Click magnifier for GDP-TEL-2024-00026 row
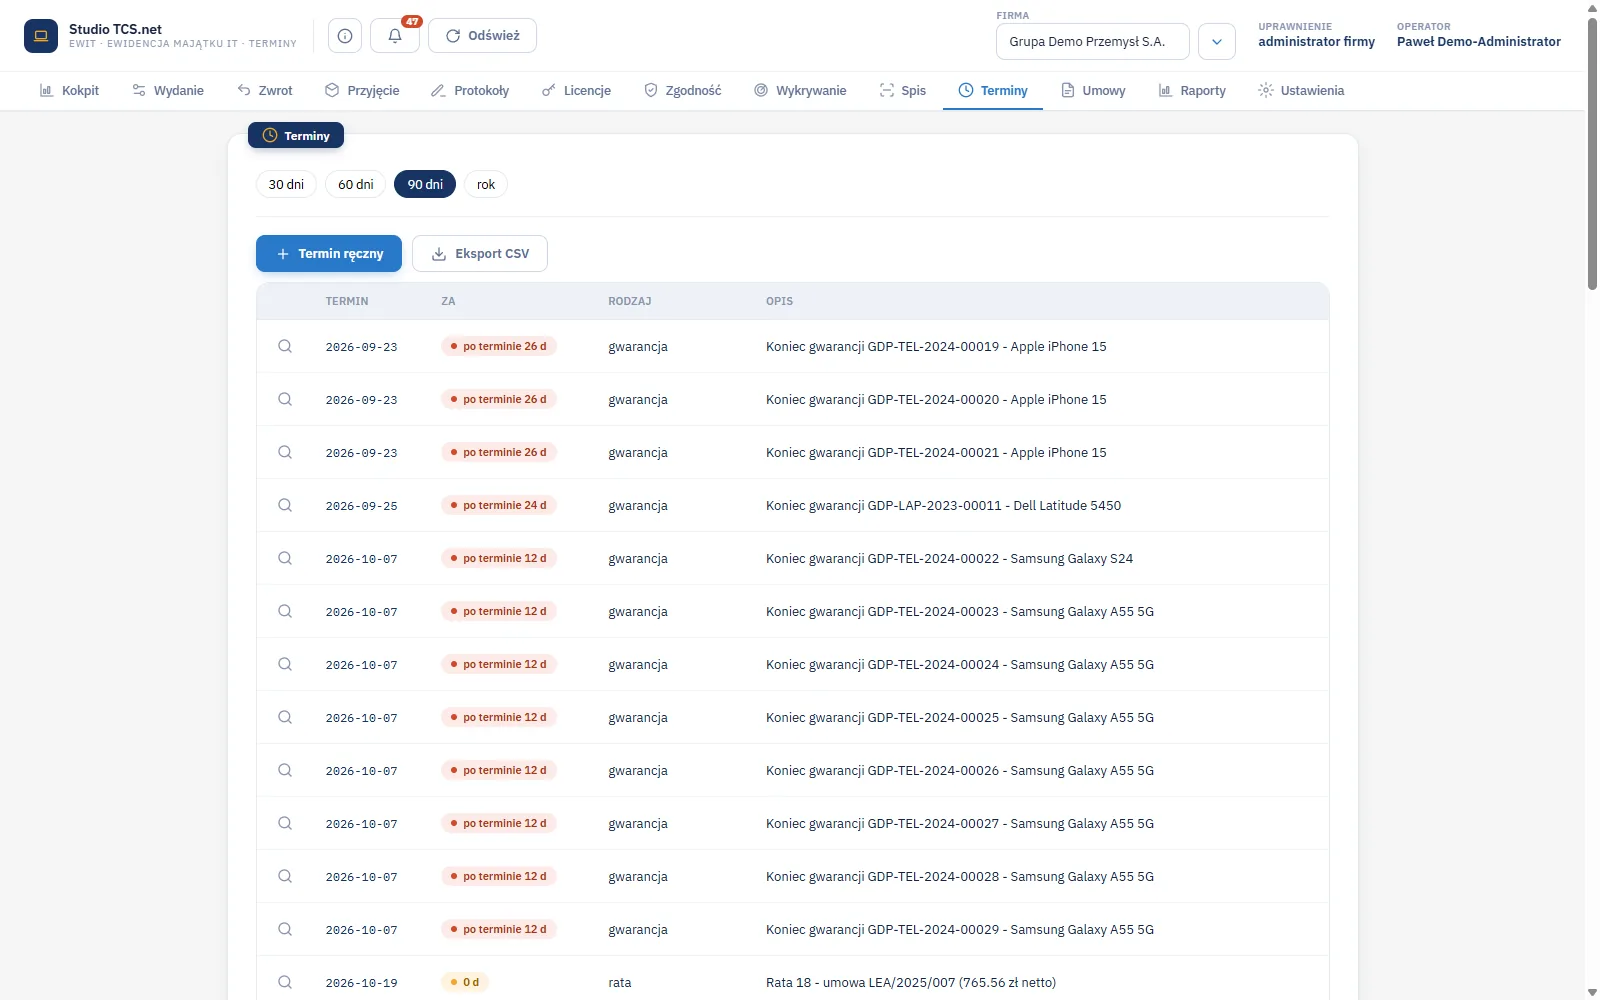This screenshot has width=1600, height=1000. (285, 770)
